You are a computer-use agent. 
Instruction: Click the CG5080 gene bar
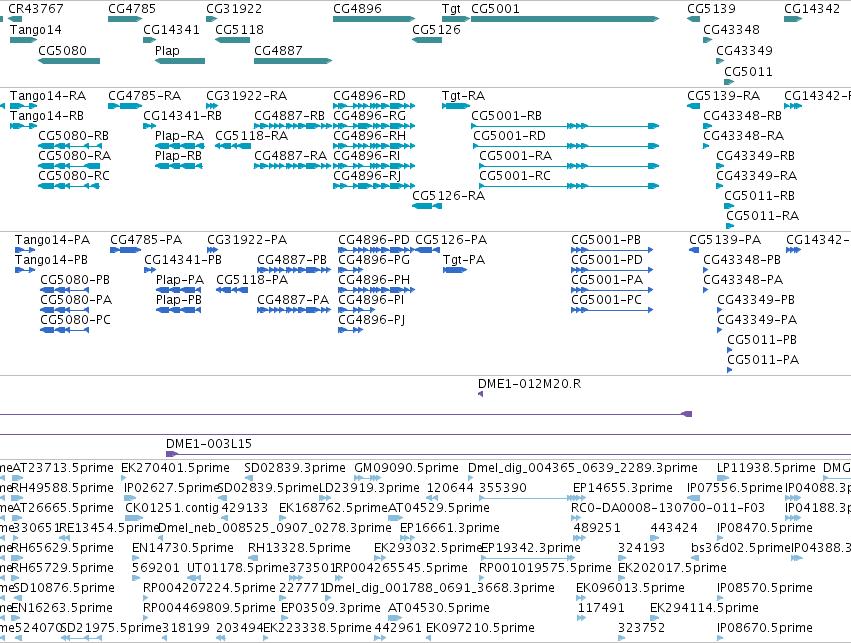(x=69, y=61)
